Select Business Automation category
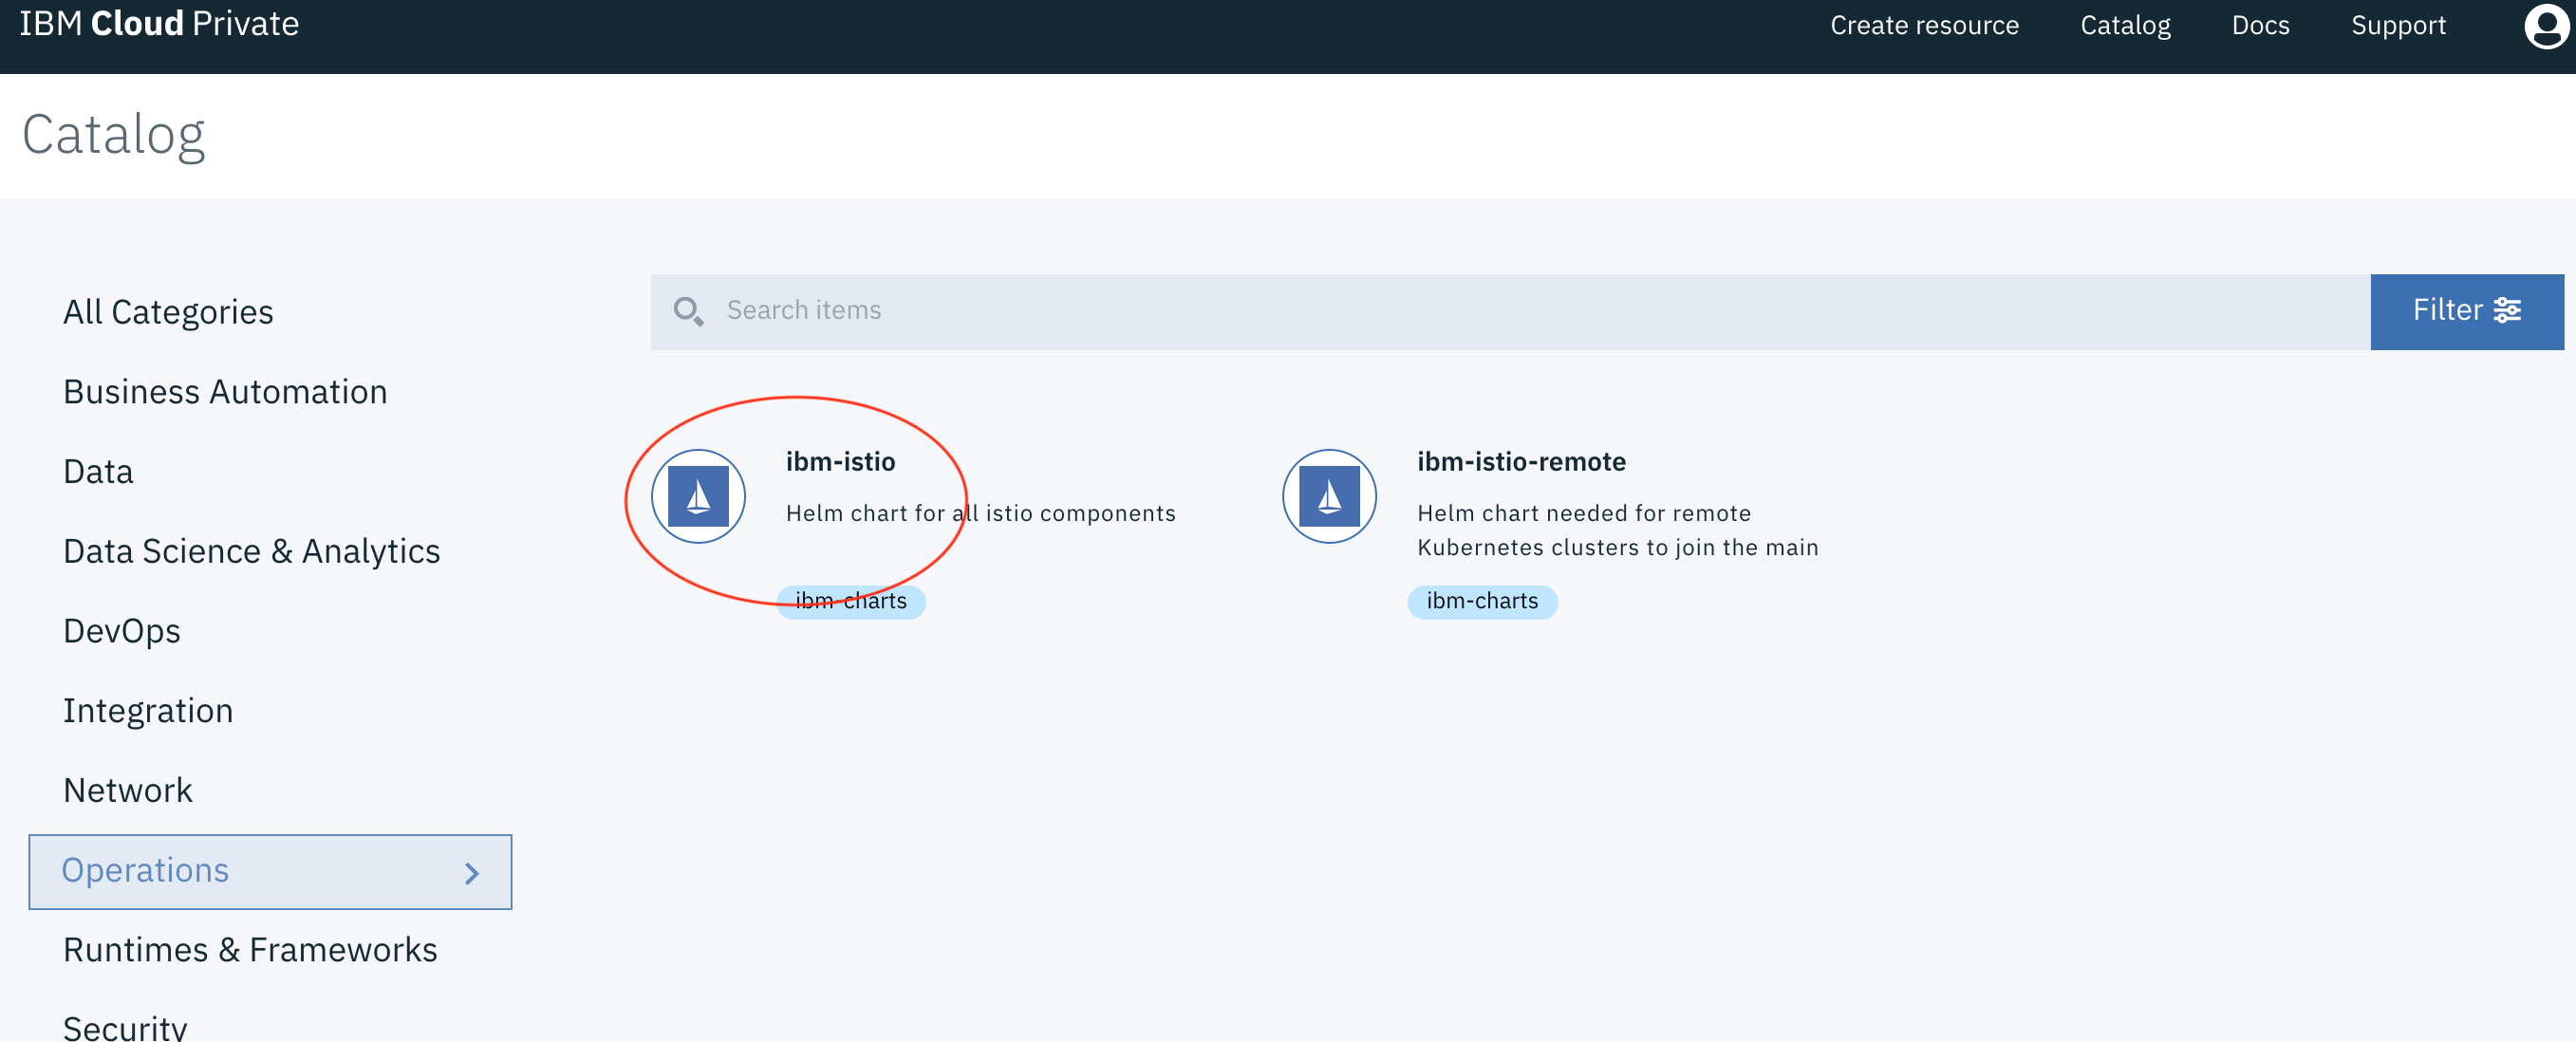The image size is (2576, 1042). (x=225, y=392)
